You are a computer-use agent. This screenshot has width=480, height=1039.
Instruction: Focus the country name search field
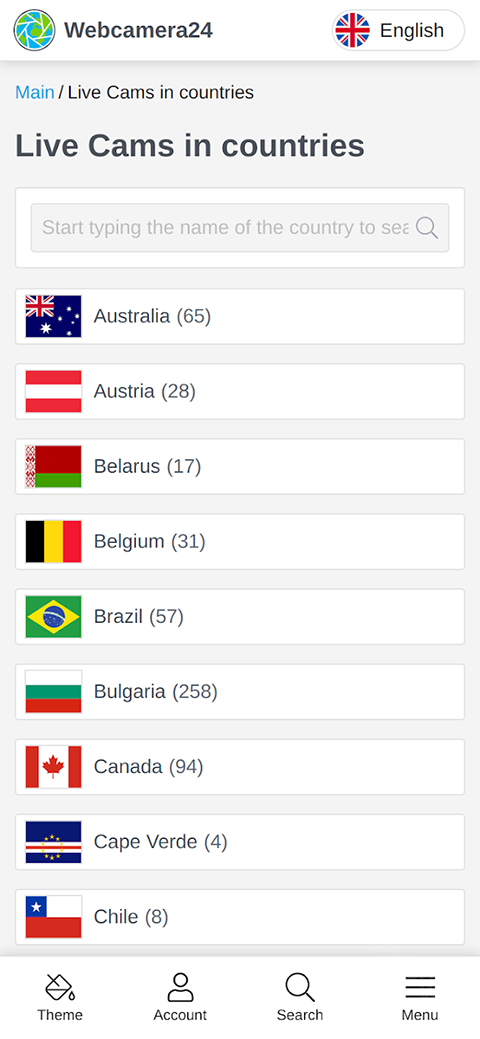240,228
